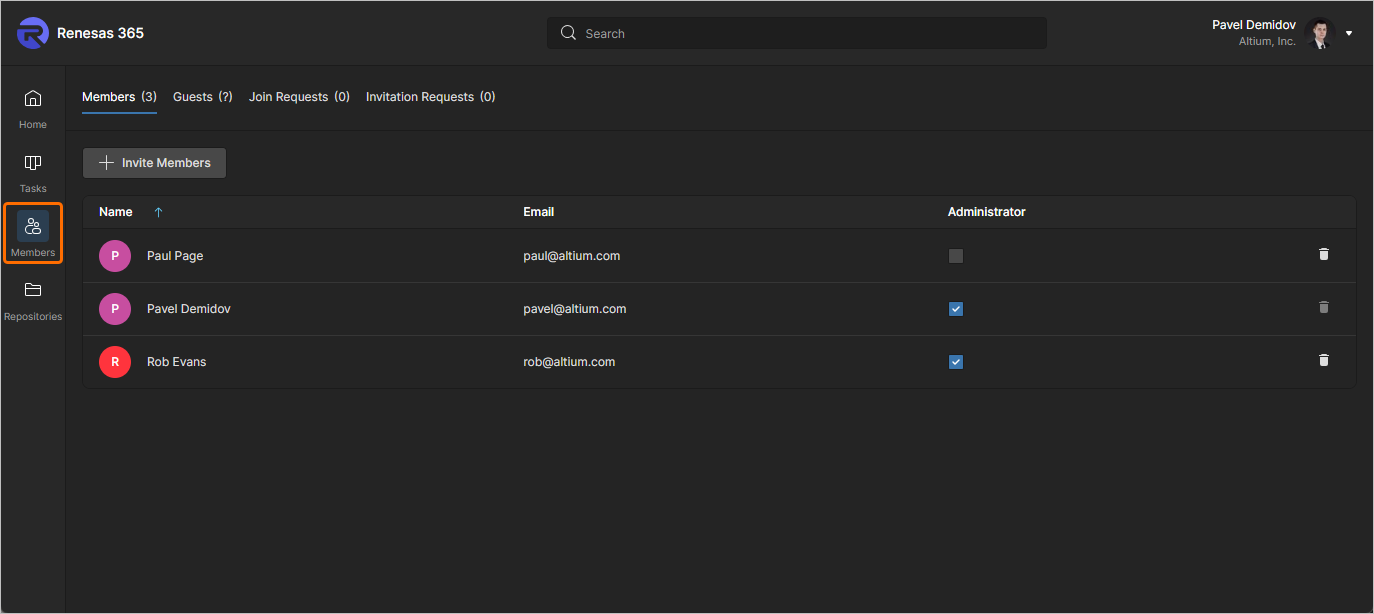This screenshot has height=614, width=1374.
Task: Select the Members sidebar icon
Action: coord(33,227)
